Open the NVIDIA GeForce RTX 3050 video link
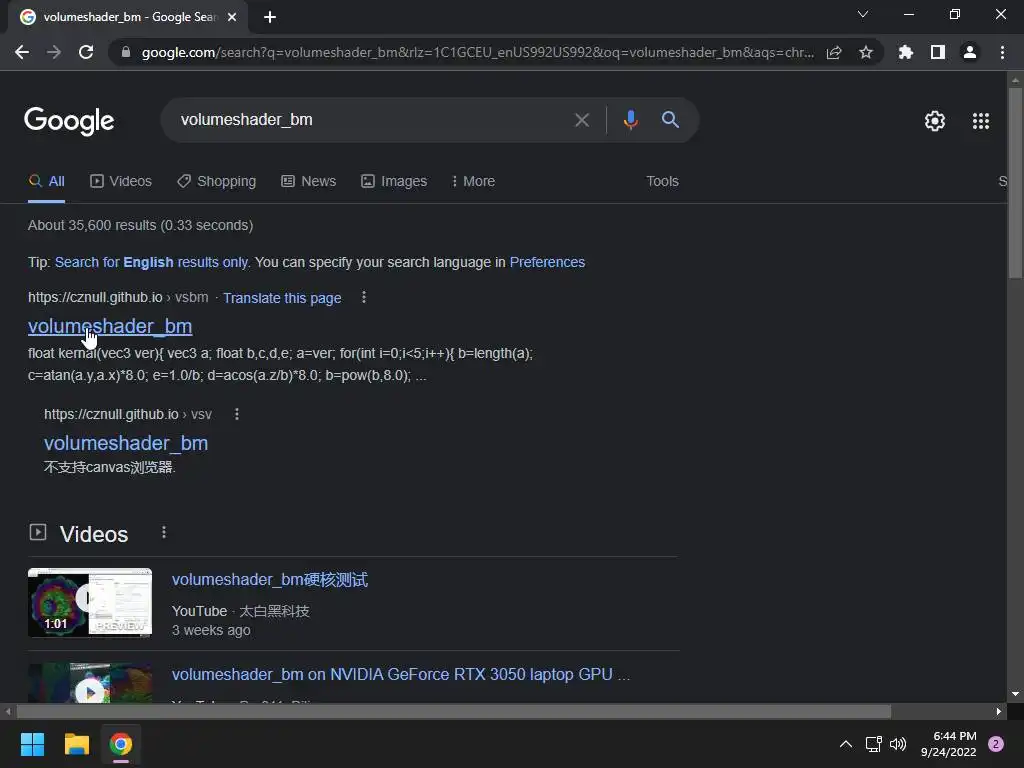The image size is (1024, 768). coord(401,675)
